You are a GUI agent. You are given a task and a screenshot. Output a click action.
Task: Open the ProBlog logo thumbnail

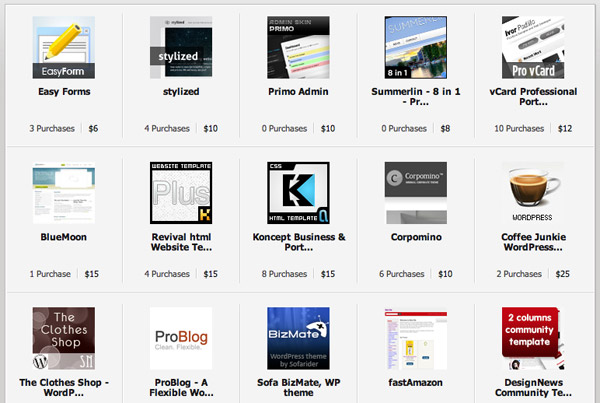(x=181, y=338)
